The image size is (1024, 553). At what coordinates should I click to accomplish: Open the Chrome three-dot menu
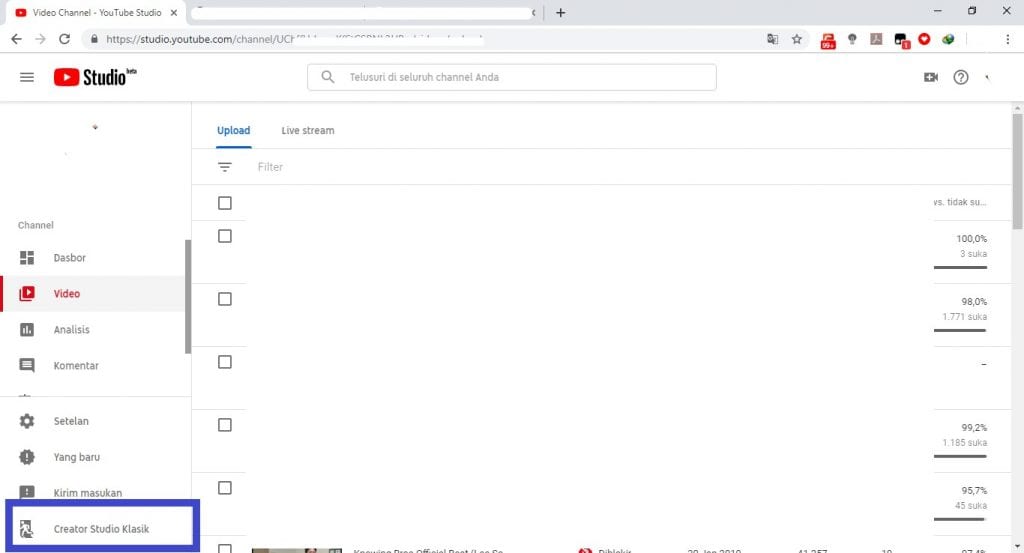[x=1008, y=39]
